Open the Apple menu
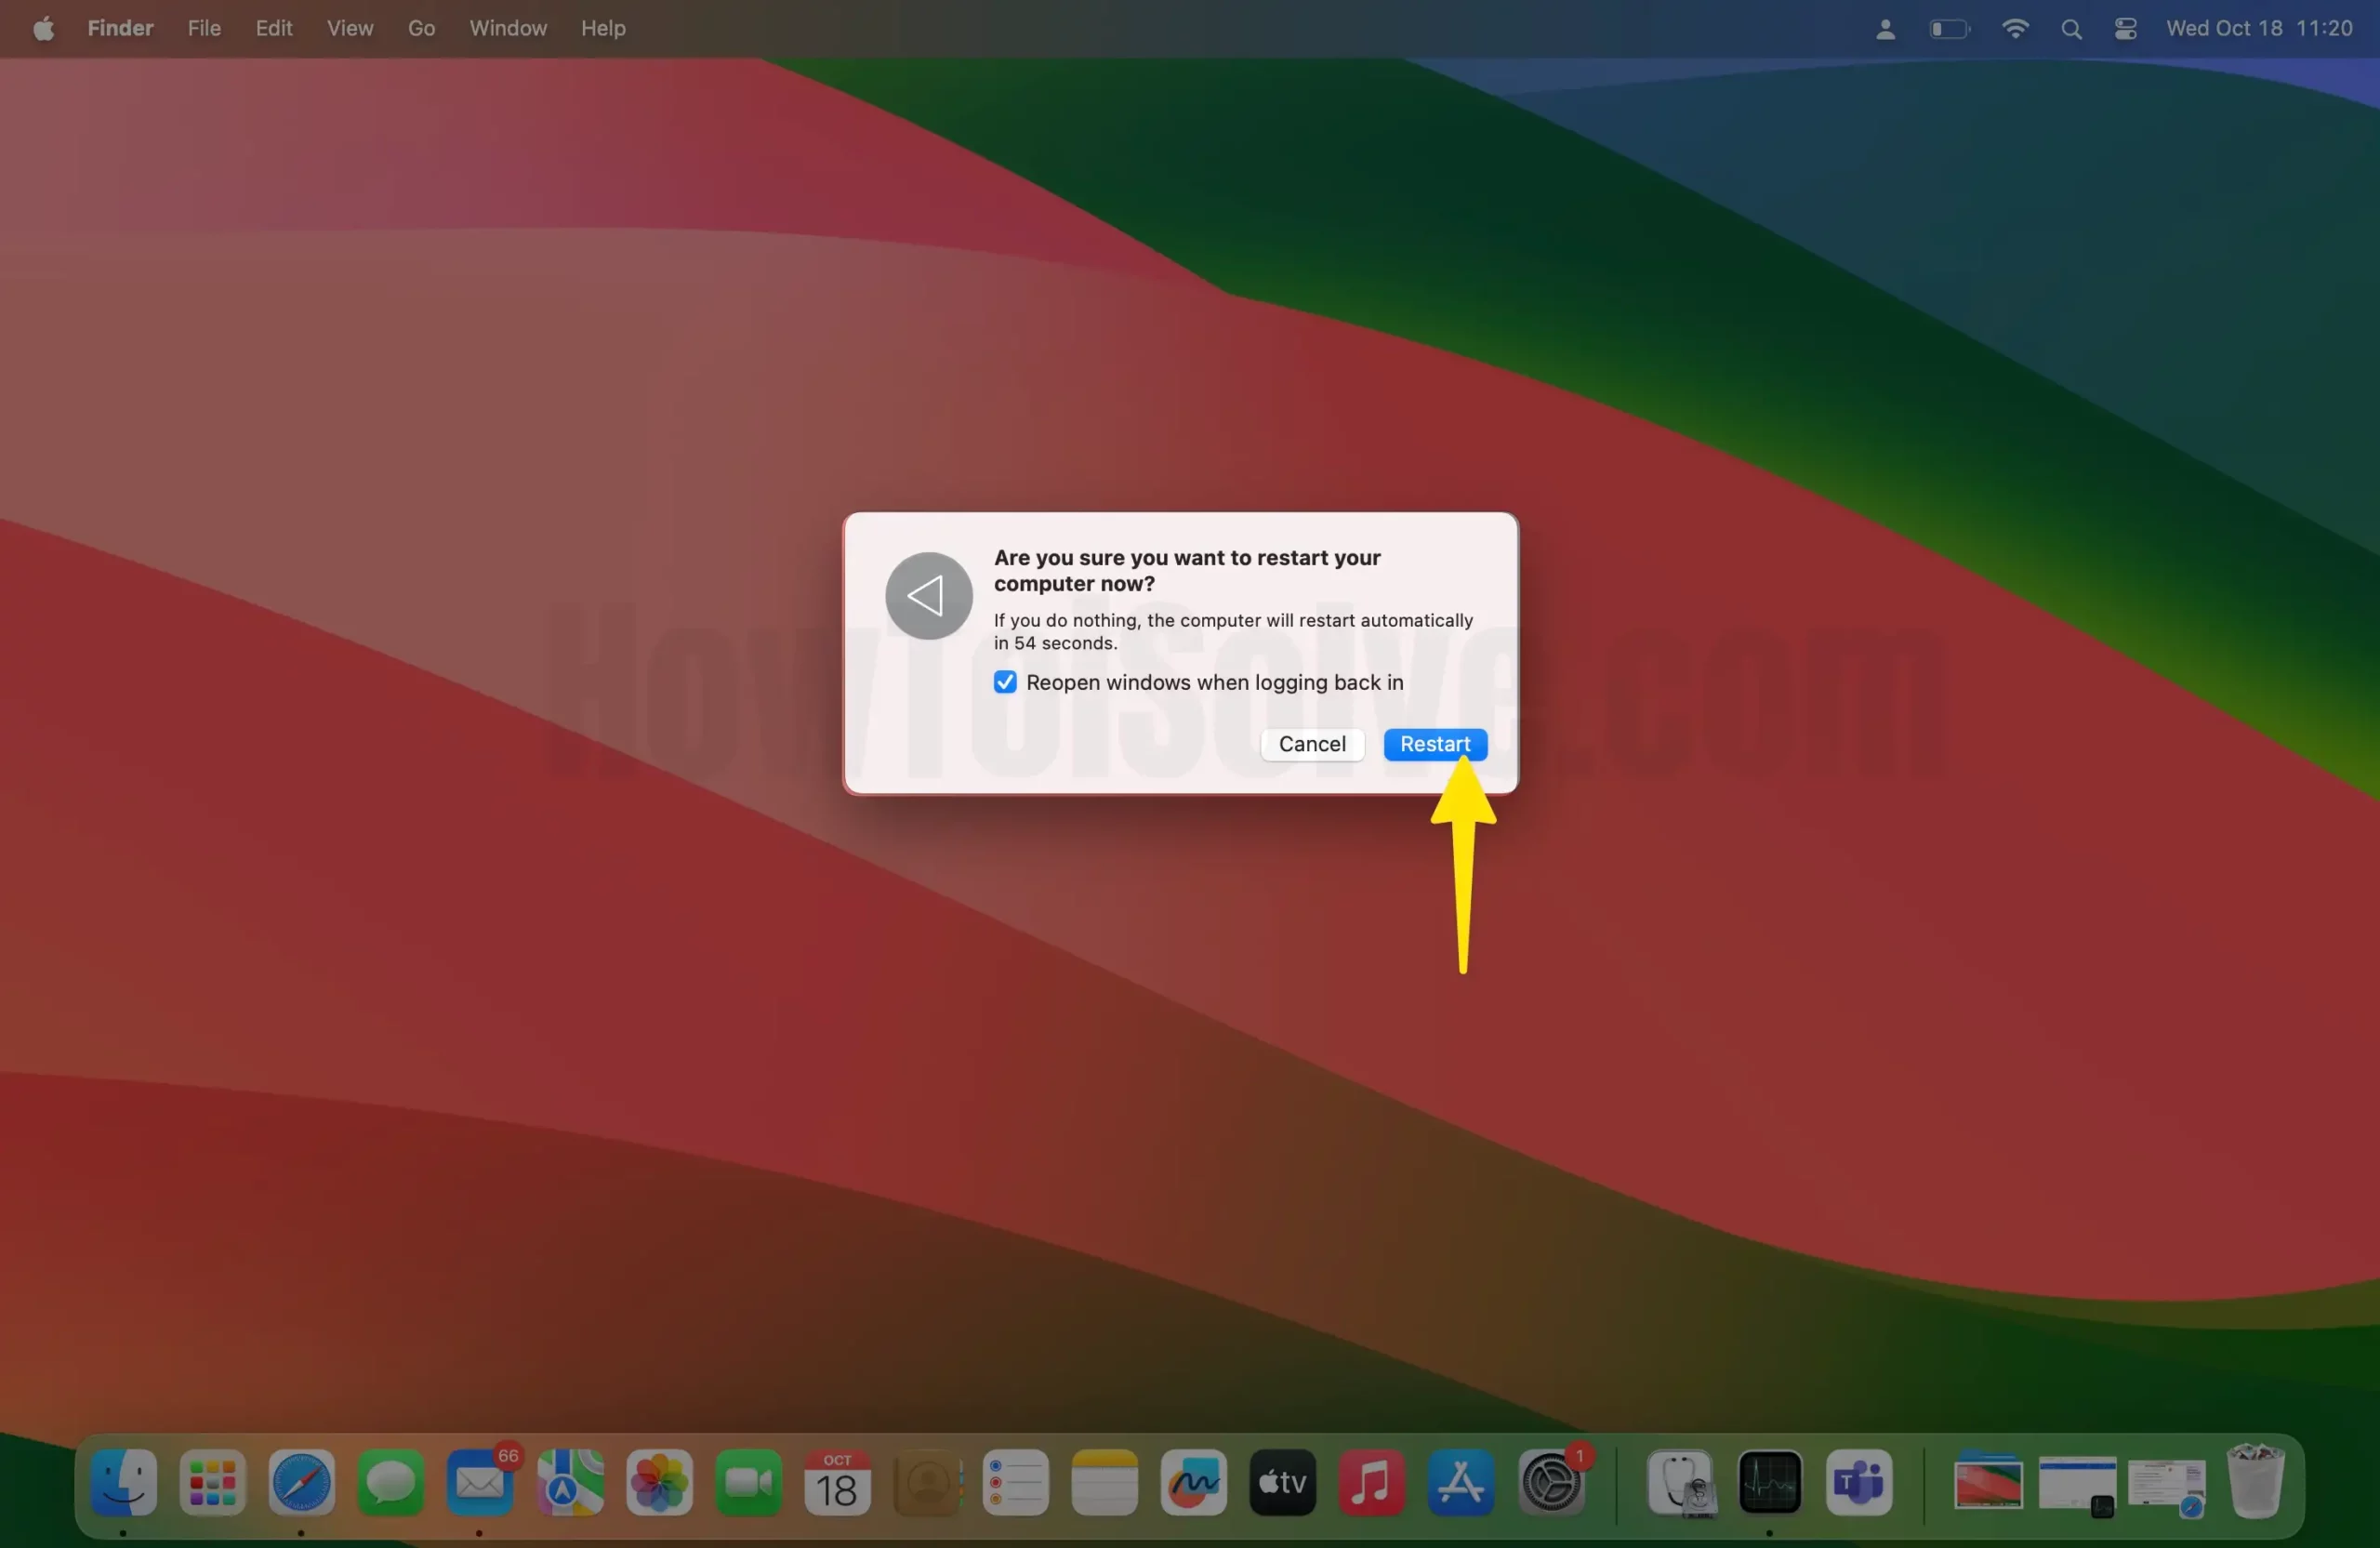The image size is (2380, 1548). click(x=43, y=28)
